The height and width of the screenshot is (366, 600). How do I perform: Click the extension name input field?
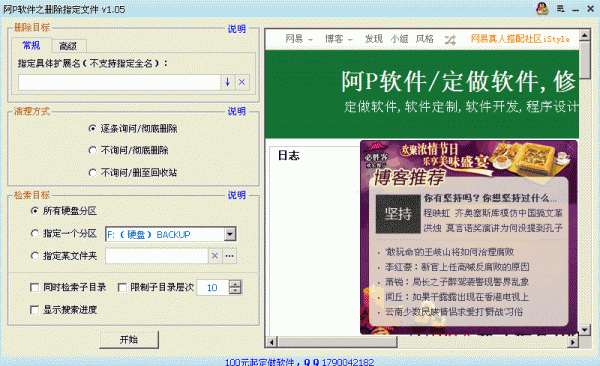[119, 82]
